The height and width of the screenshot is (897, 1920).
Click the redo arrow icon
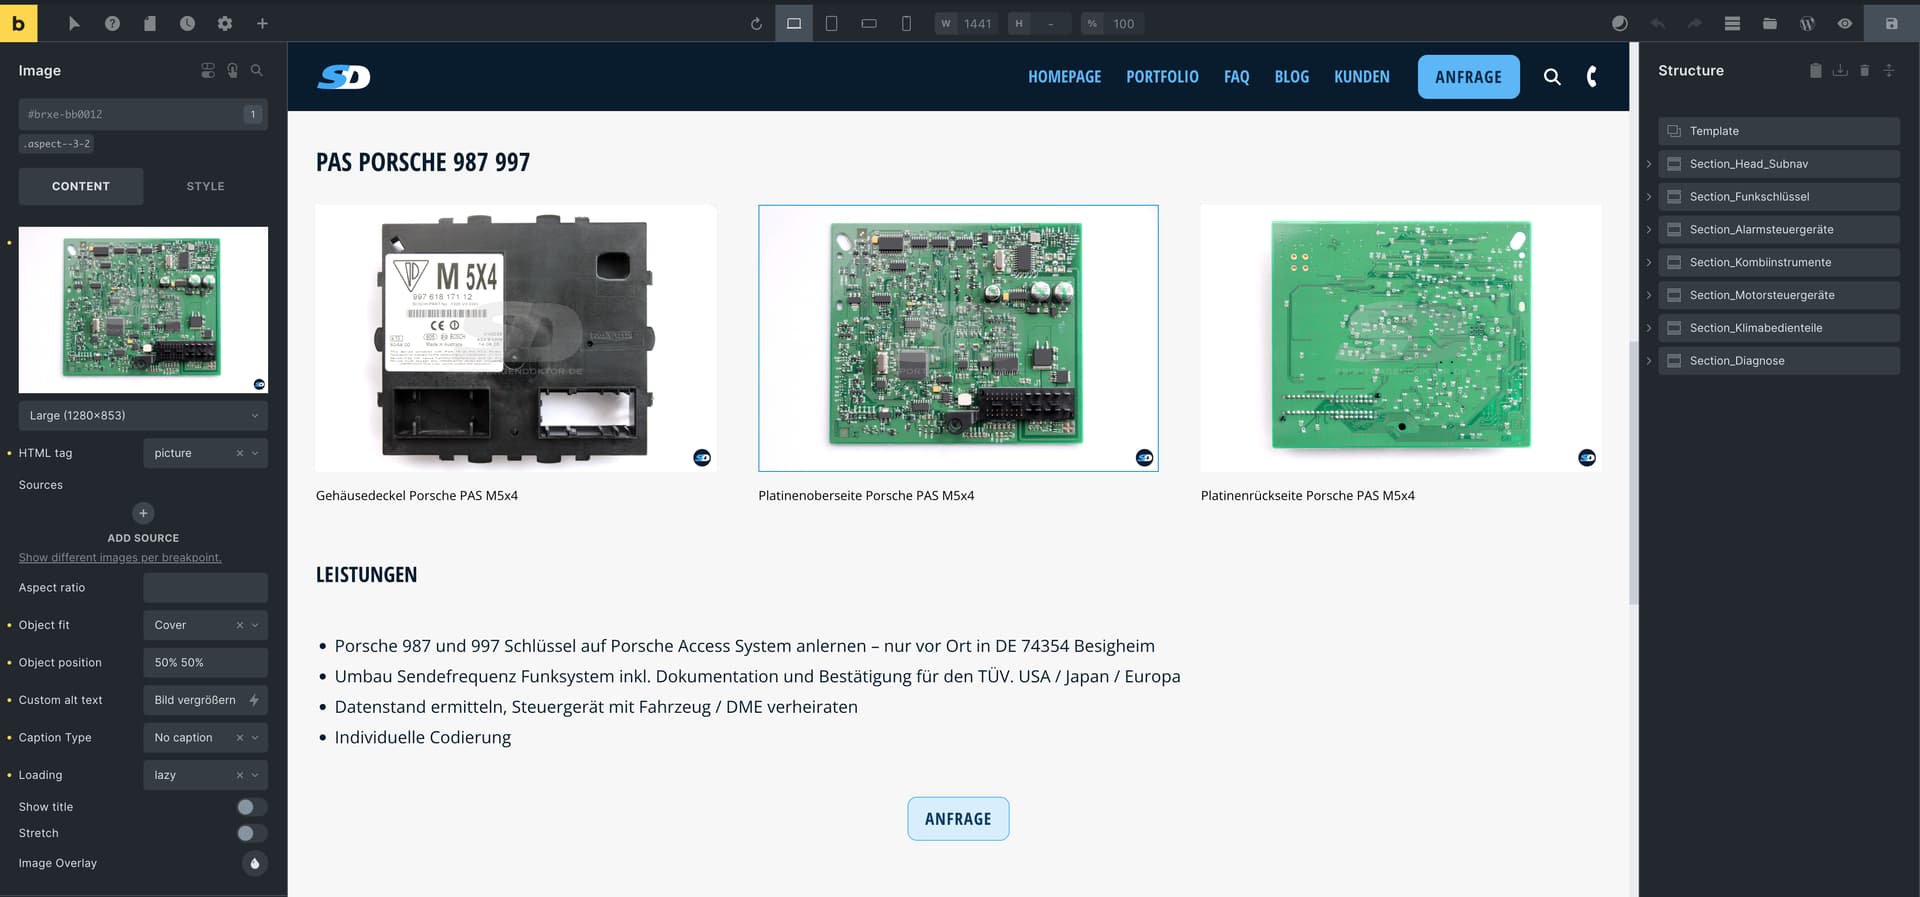1695,23
